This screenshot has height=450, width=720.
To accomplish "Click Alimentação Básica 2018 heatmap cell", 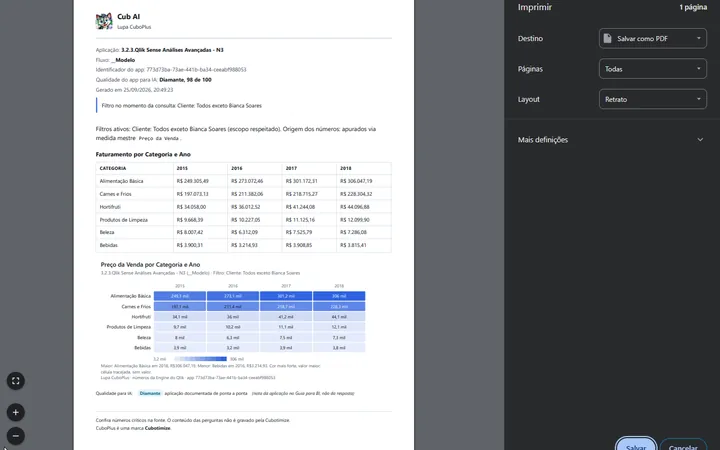I will tap(339, 296).
